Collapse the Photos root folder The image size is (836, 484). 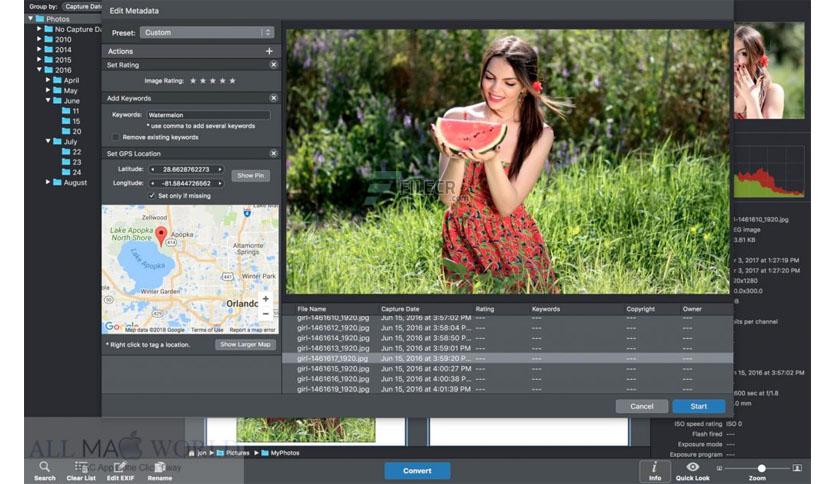(x=30, y=19)
